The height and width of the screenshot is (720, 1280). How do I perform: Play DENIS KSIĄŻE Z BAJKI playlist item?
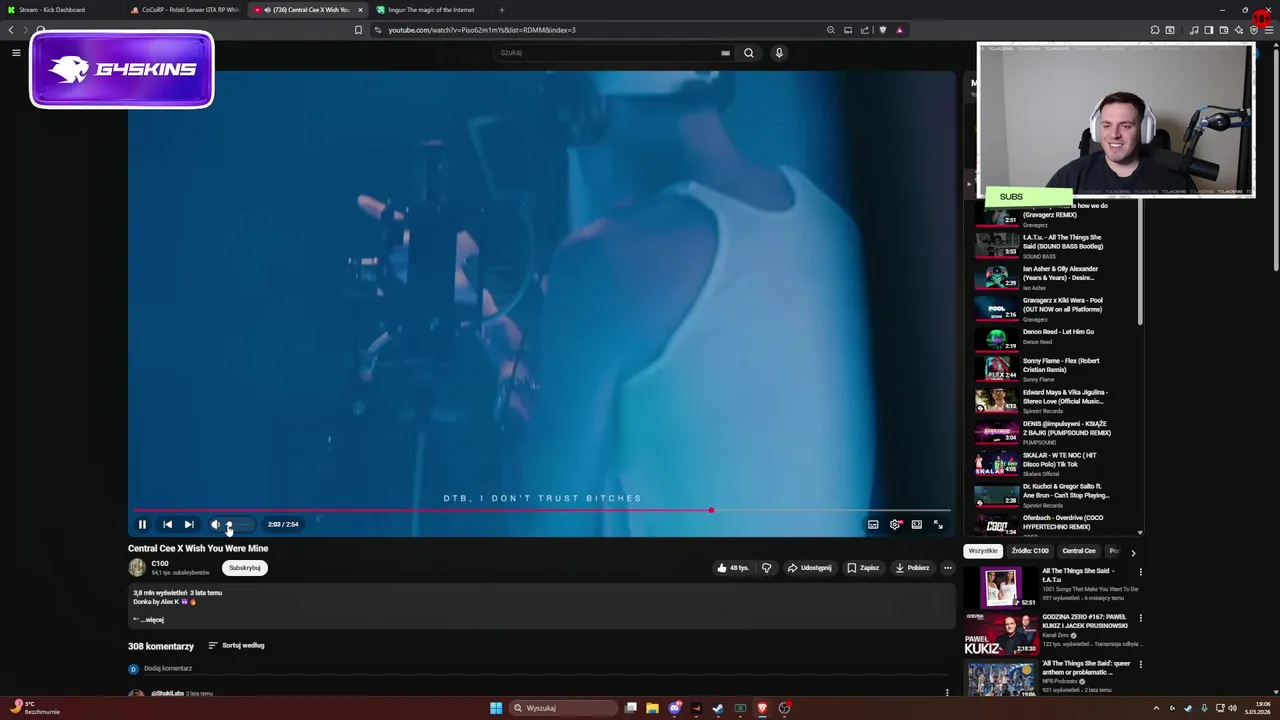point(1055,434)
